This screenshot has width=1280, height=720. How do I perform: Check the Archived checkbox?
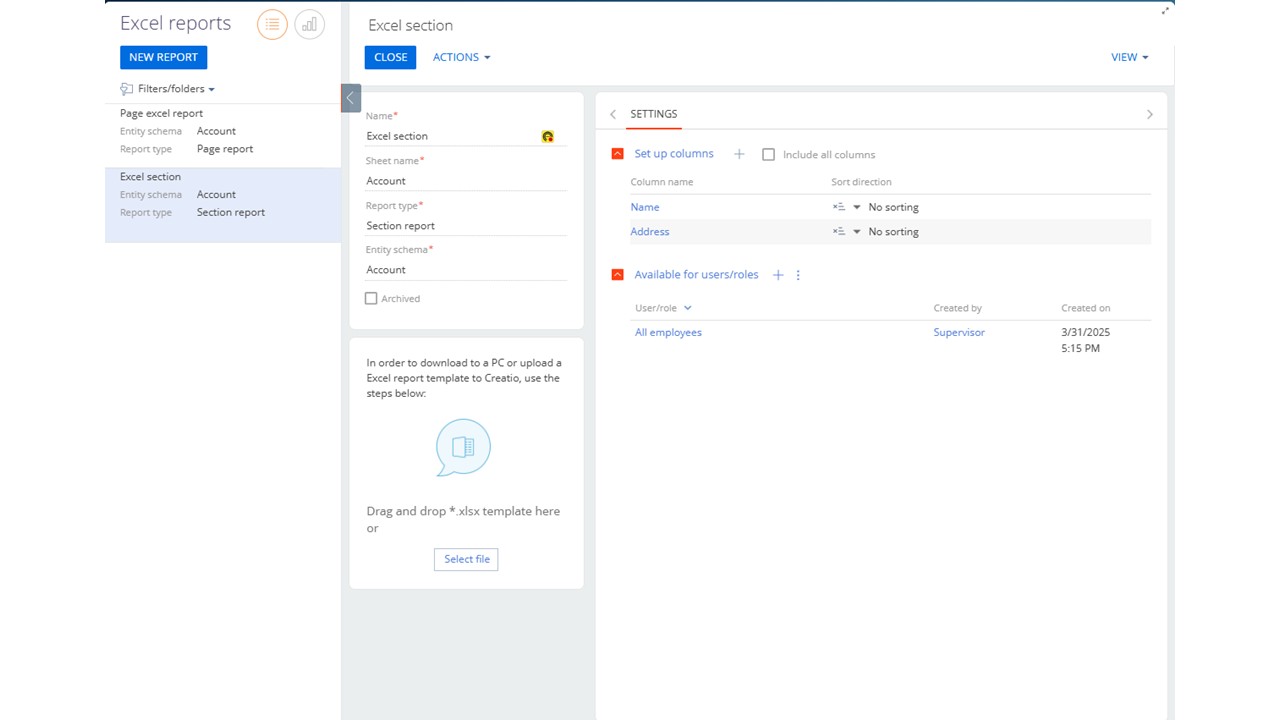point(371,298)
